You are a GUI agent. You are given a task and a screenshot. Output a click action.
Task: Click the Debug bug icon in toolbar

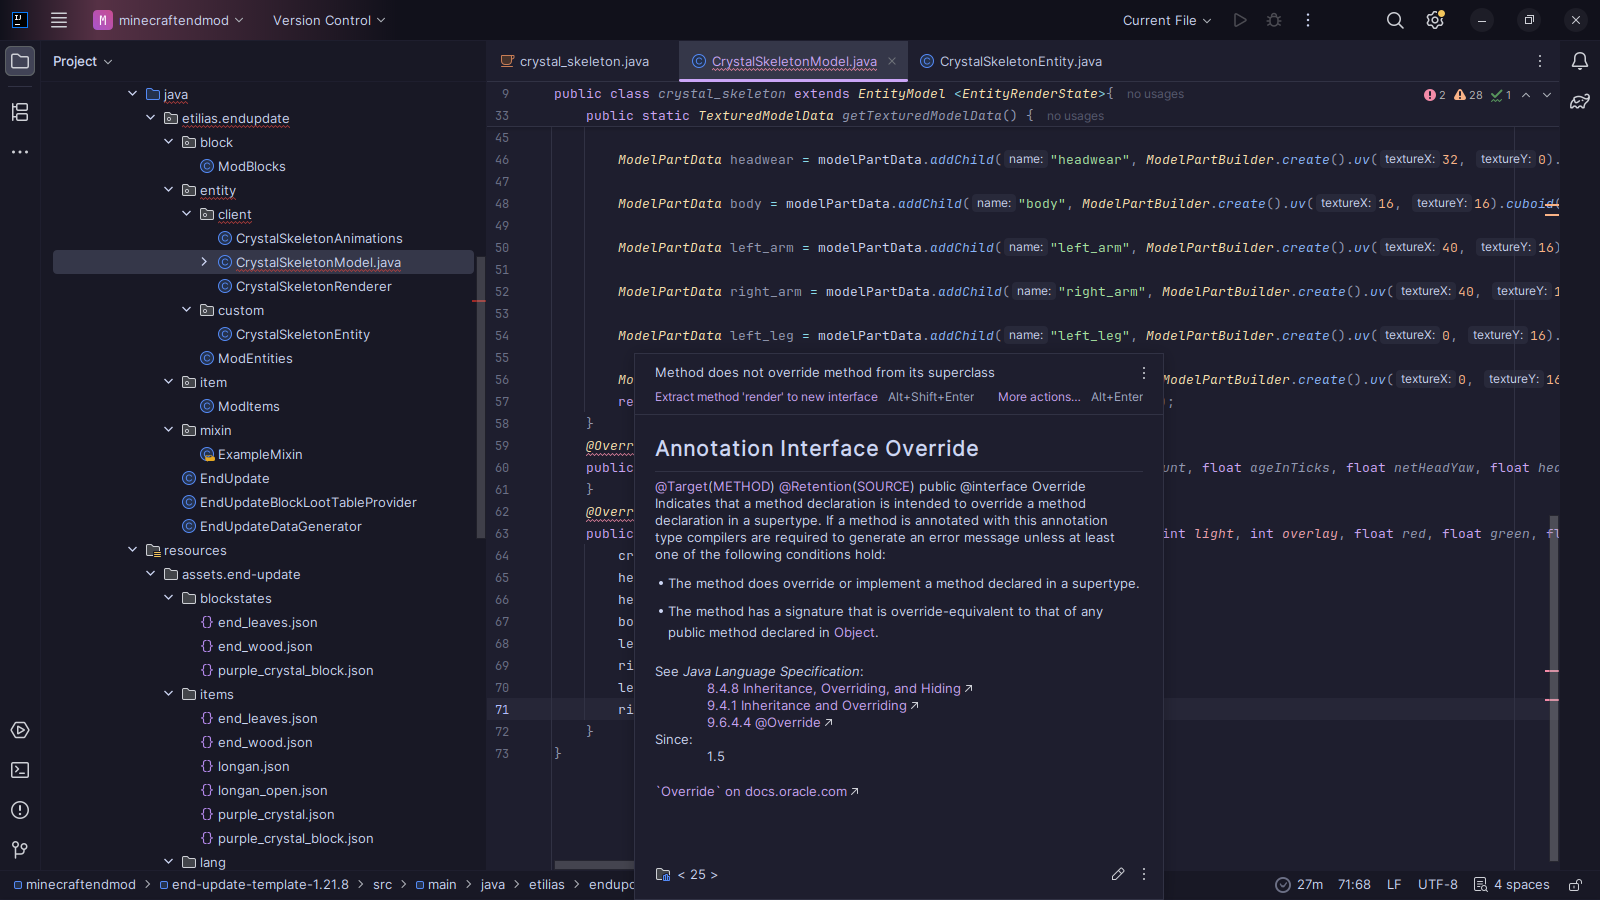(1274, 20)
